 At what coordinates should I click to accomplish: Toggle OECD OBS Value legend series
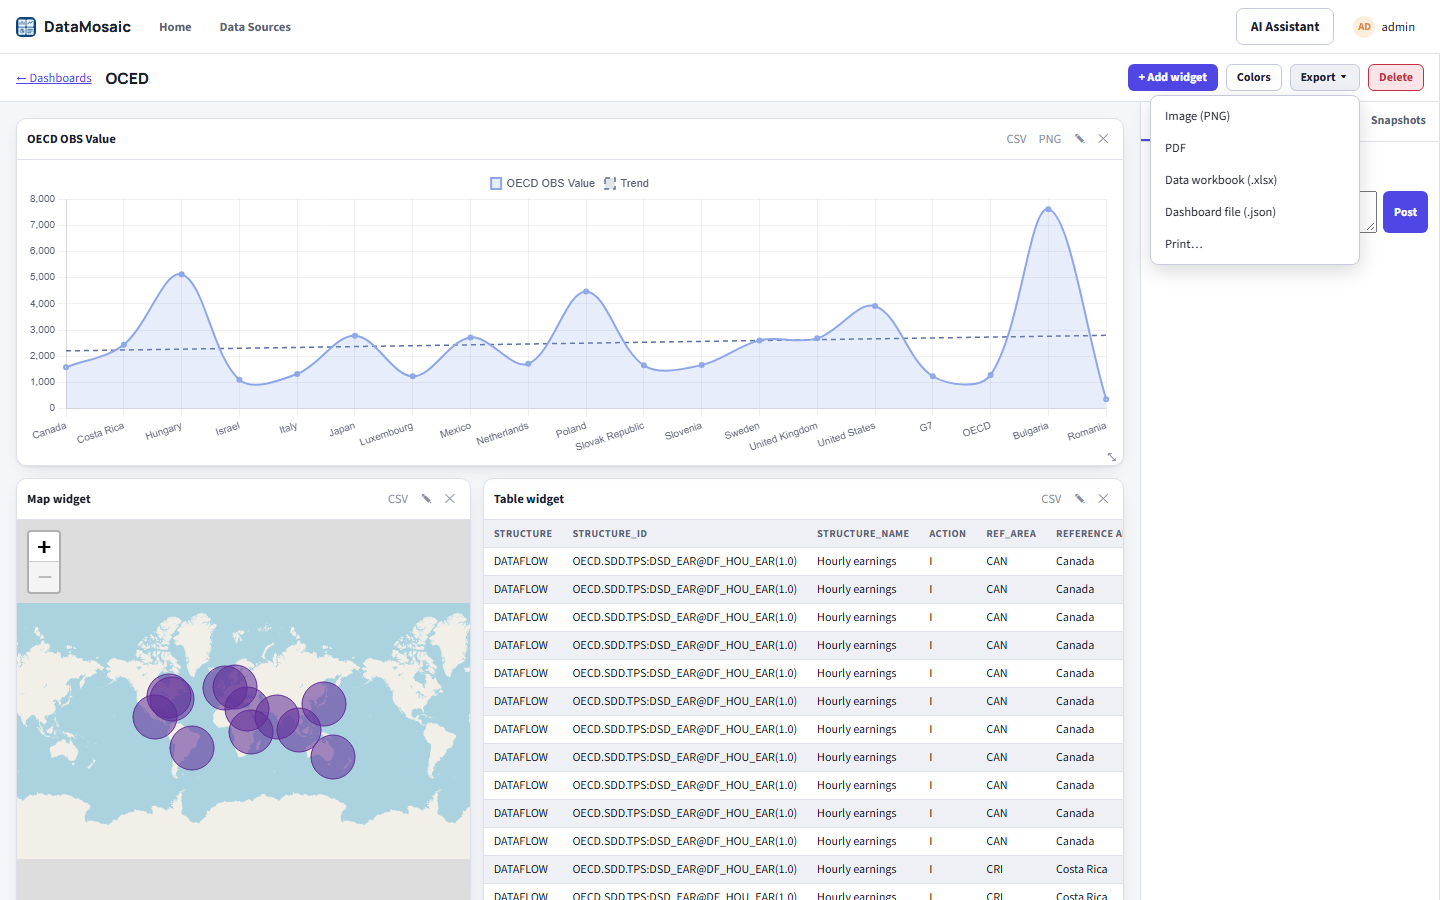tap(542, 183)
